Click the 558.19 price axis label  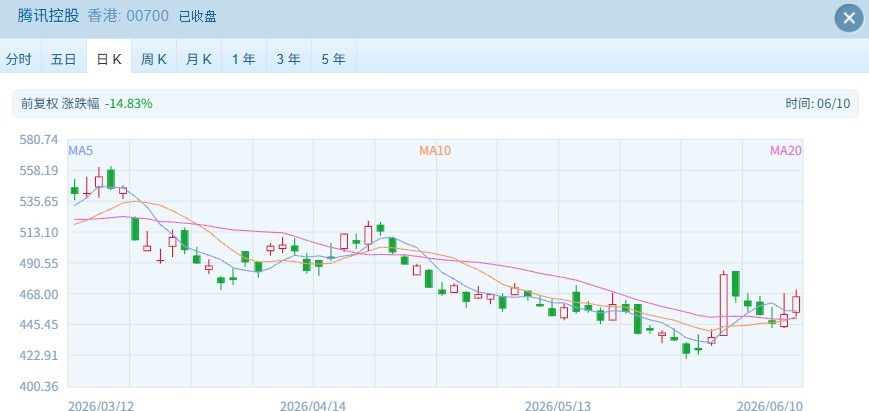click(x=39, y=171)
